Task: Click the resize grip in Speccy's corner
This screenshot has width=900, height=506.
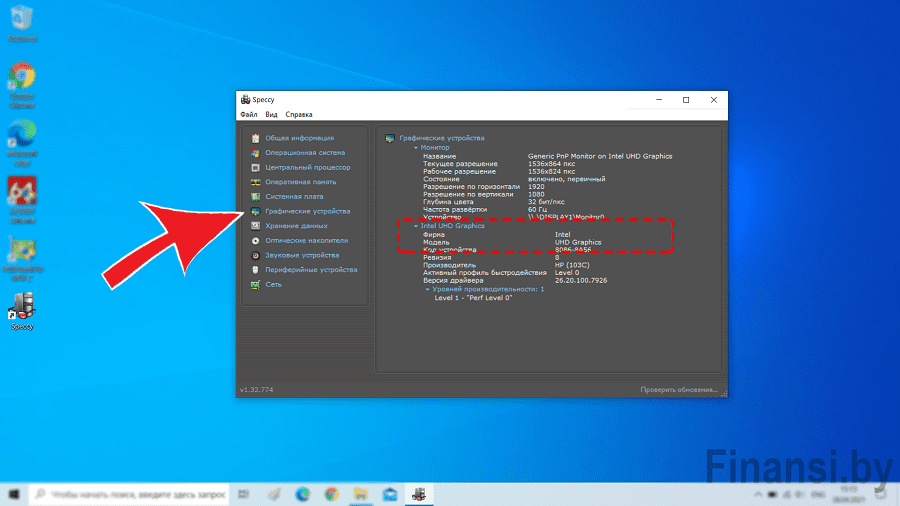Action: pyautogui.click(x=724, y=394)
